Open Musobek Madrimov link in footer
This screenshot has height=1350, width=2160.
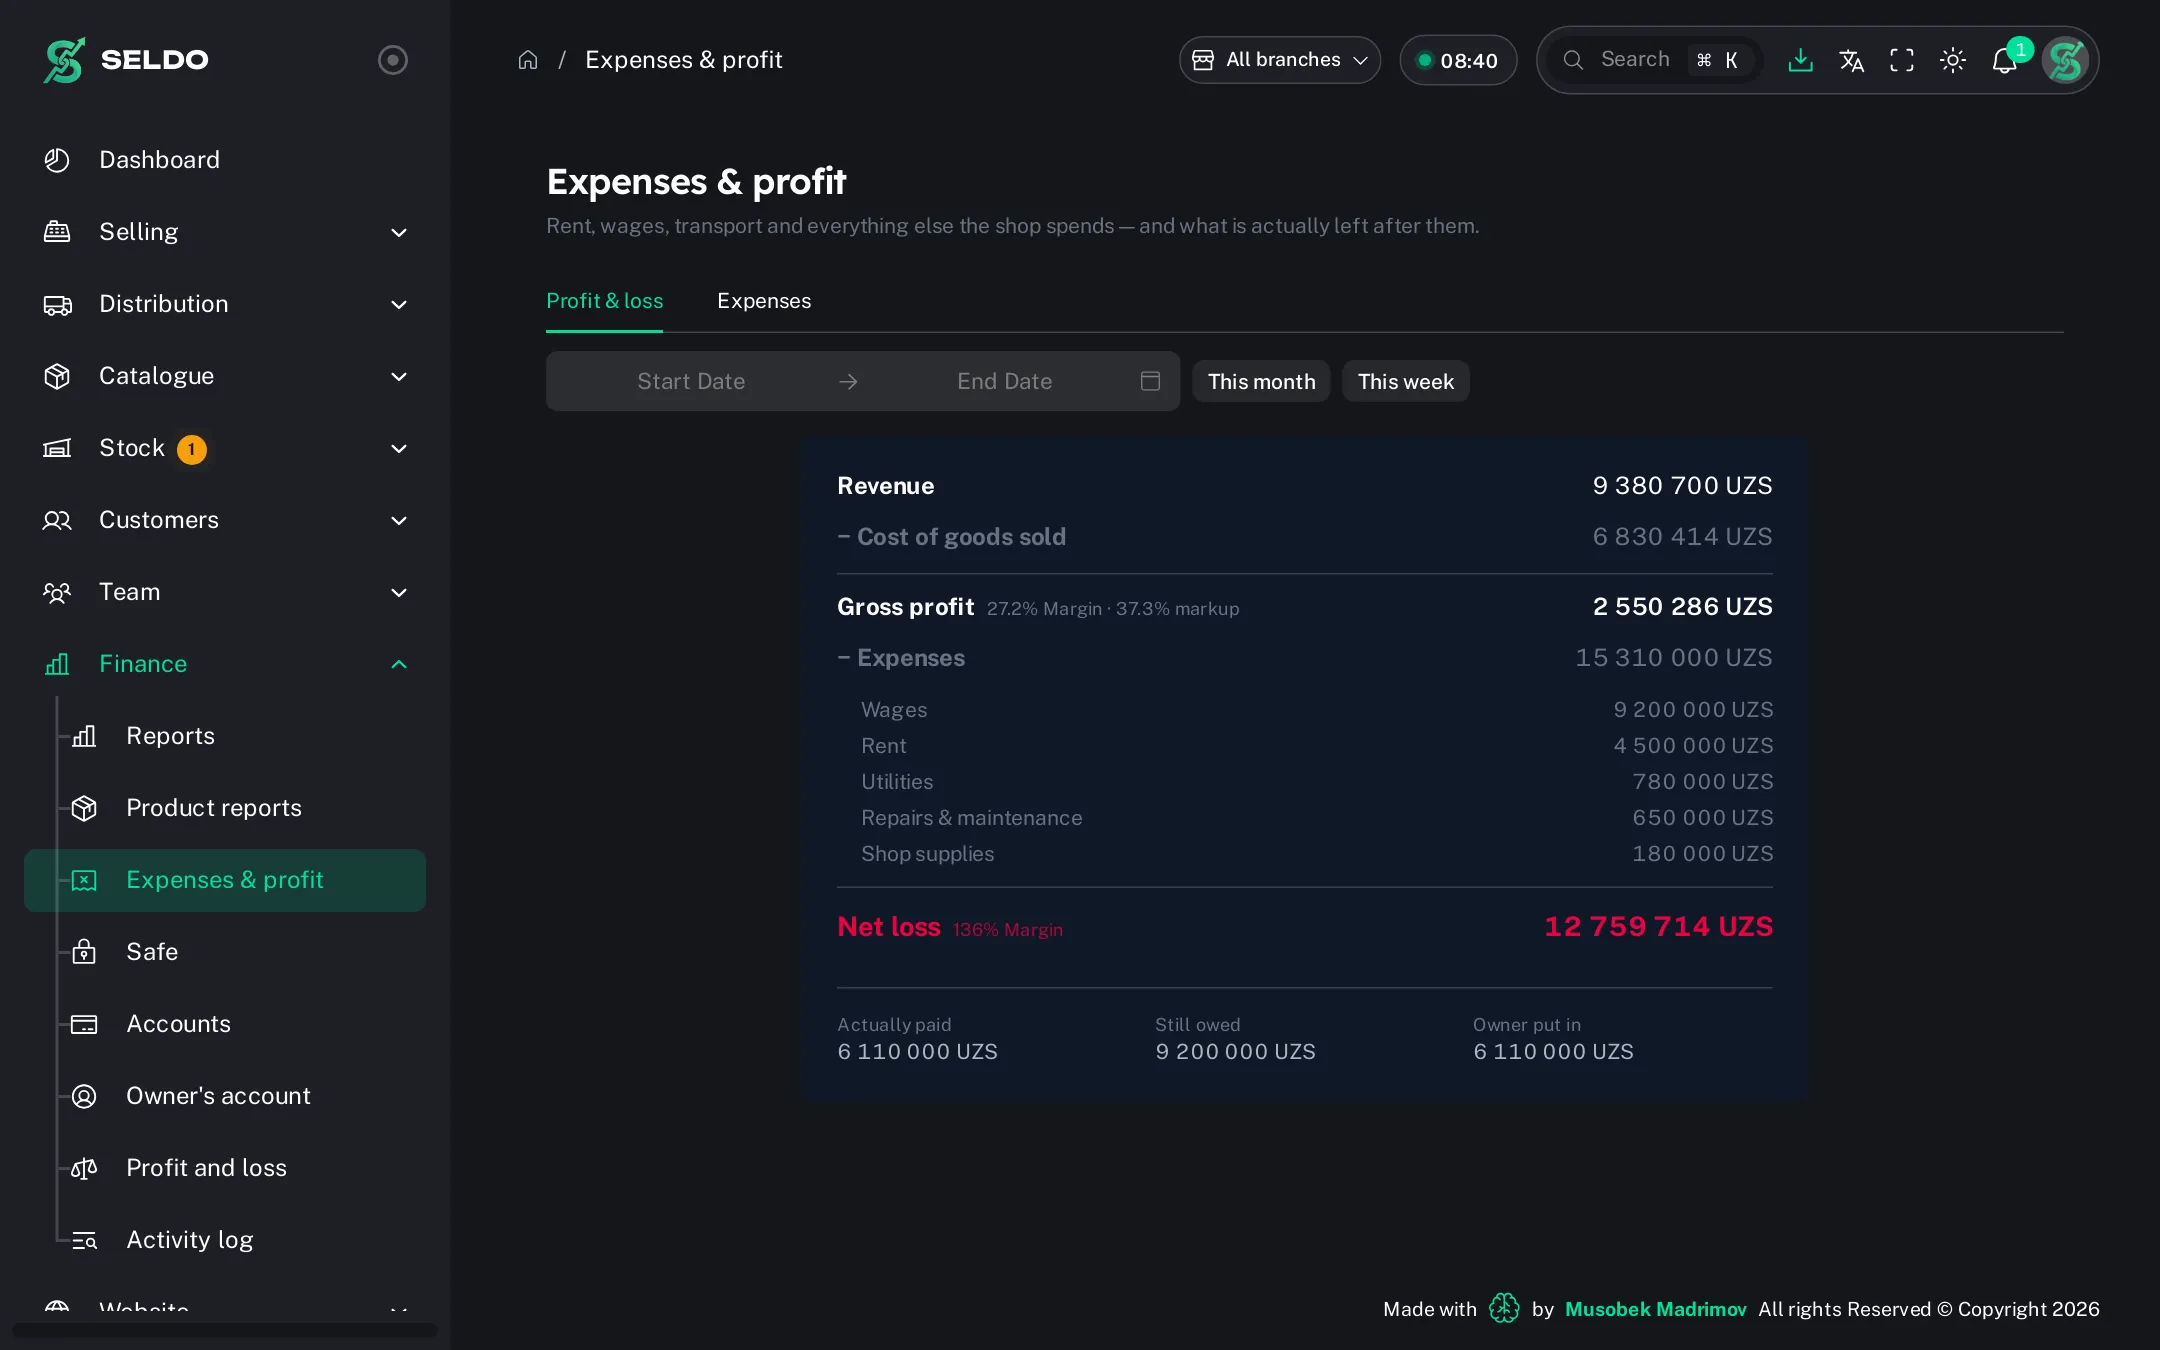tap(1655, 1309)
